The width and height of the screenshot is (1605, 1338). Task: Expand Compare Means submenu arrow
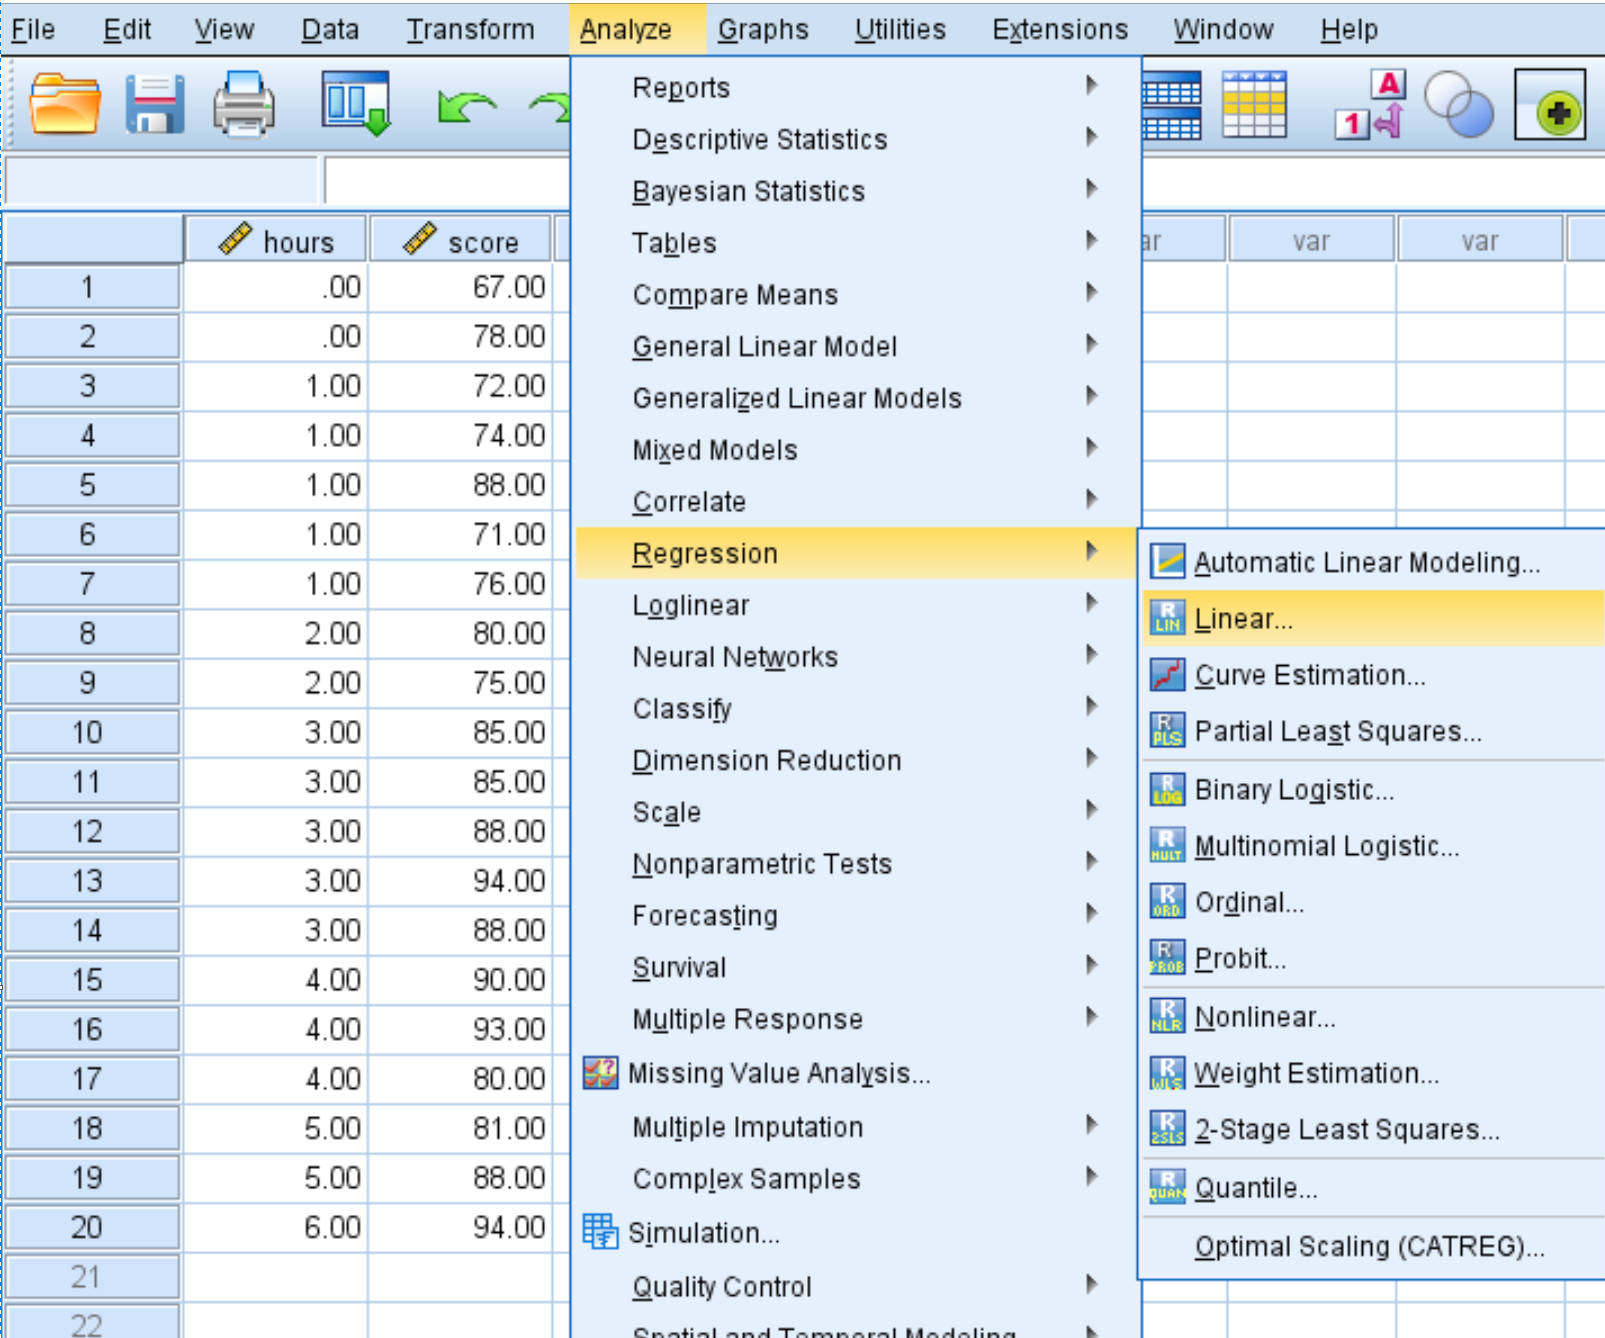point(1092,293)
